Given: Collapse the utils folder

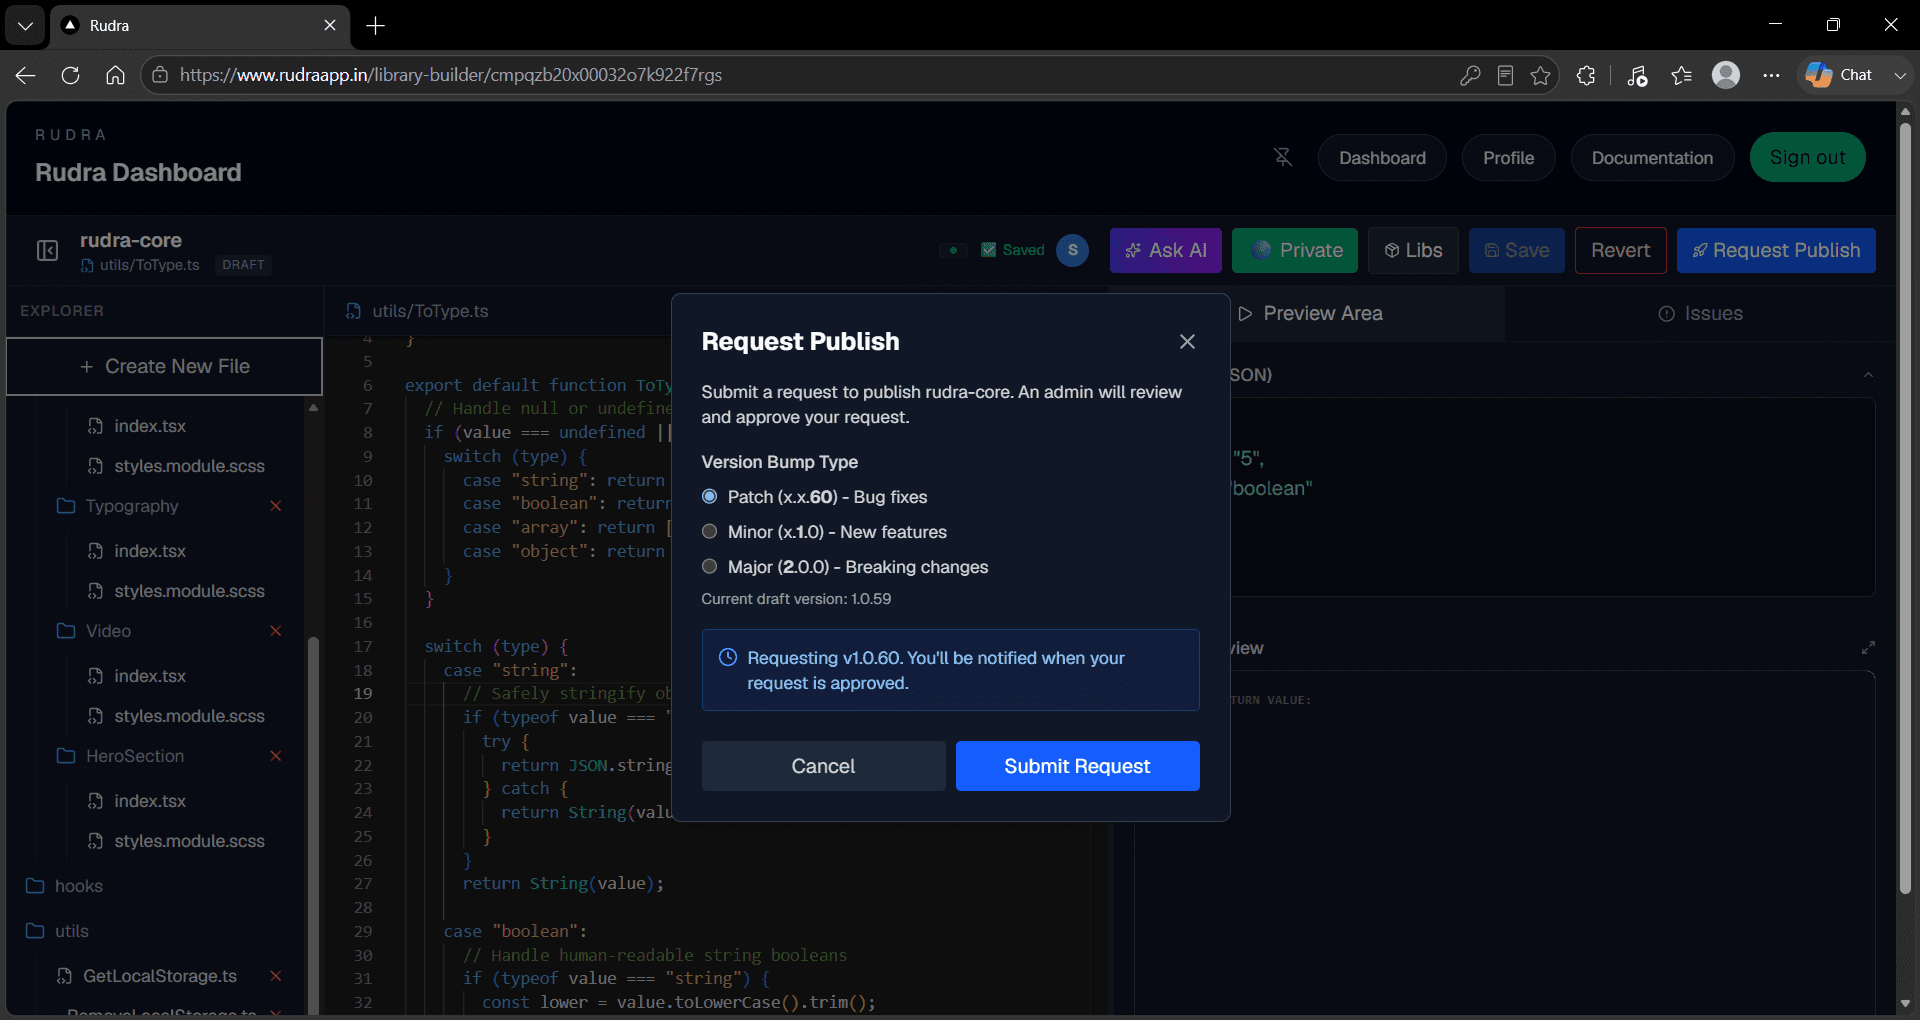Looking at the screenshot, I should (x=58, y=931).
